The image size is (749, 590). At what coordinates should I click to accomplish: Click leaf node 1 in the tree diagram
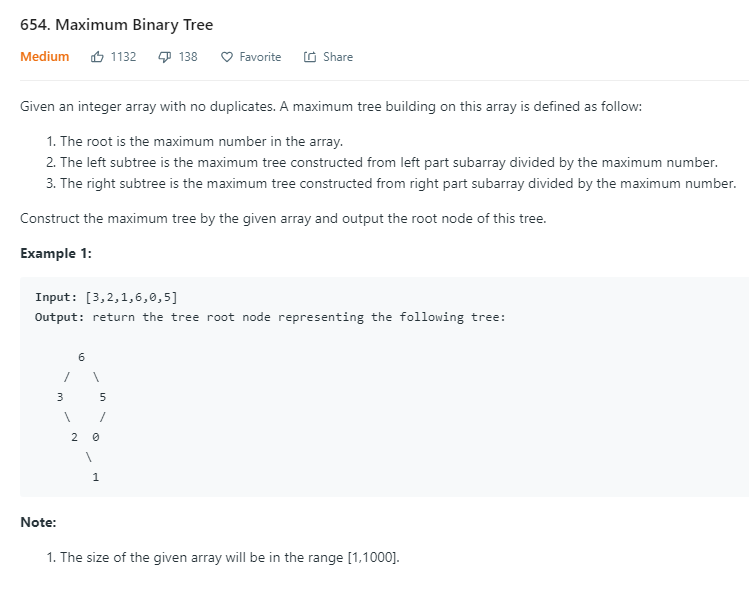[96, 477]
